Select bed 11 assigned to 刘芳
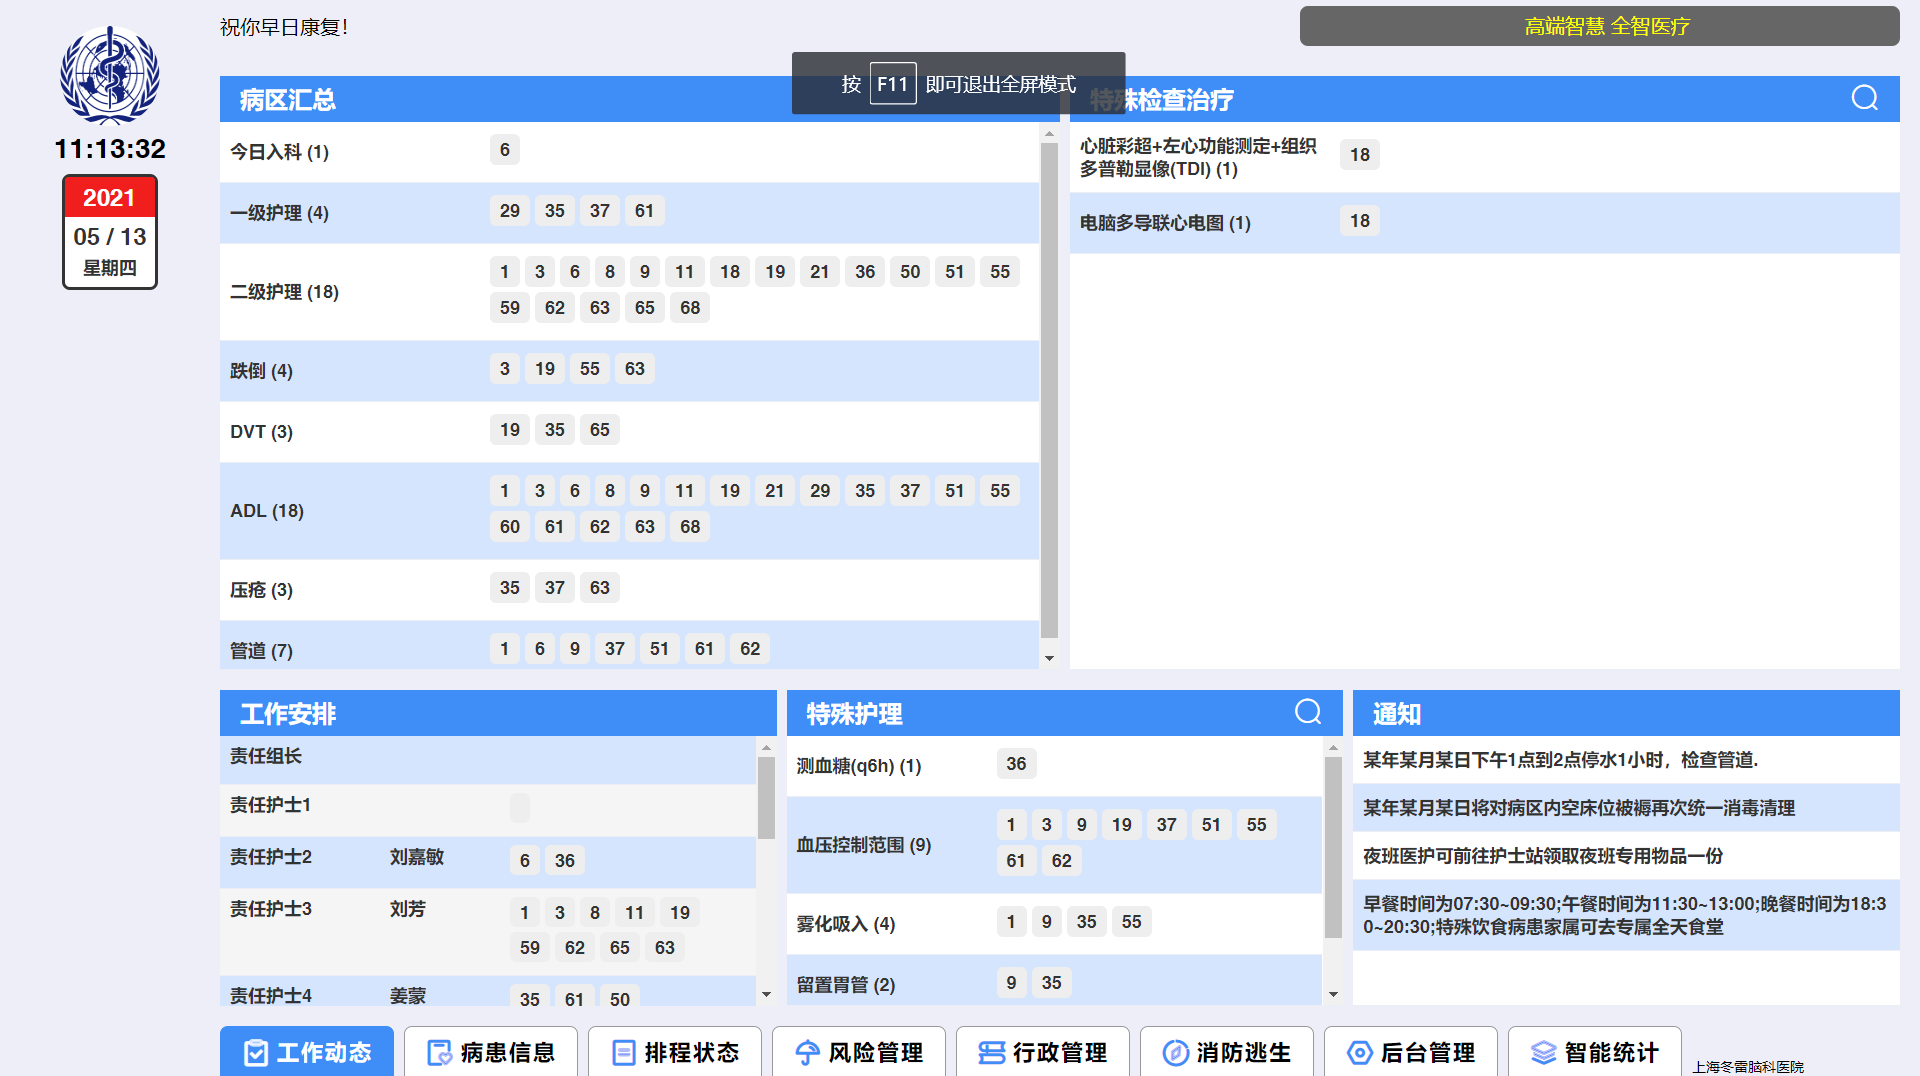Screen dimensions: 1920x1076 tap(634, 913)
